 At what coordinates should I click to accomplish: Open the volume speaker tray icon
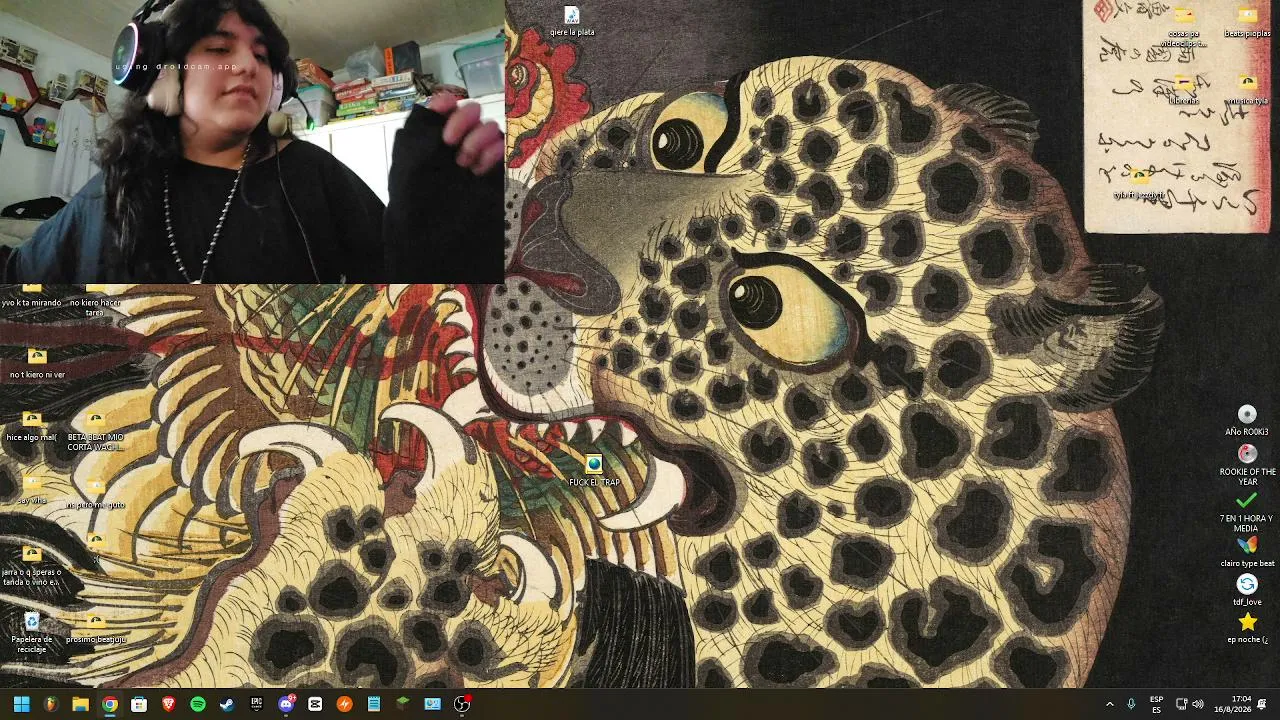point(1198,704)
